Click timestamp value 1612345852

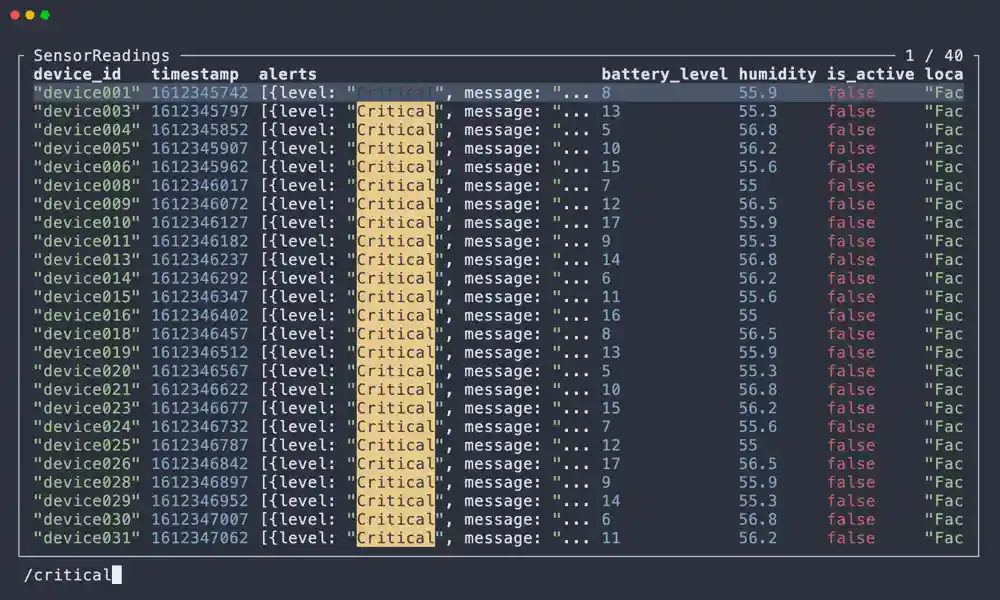[x=200, y=129]
